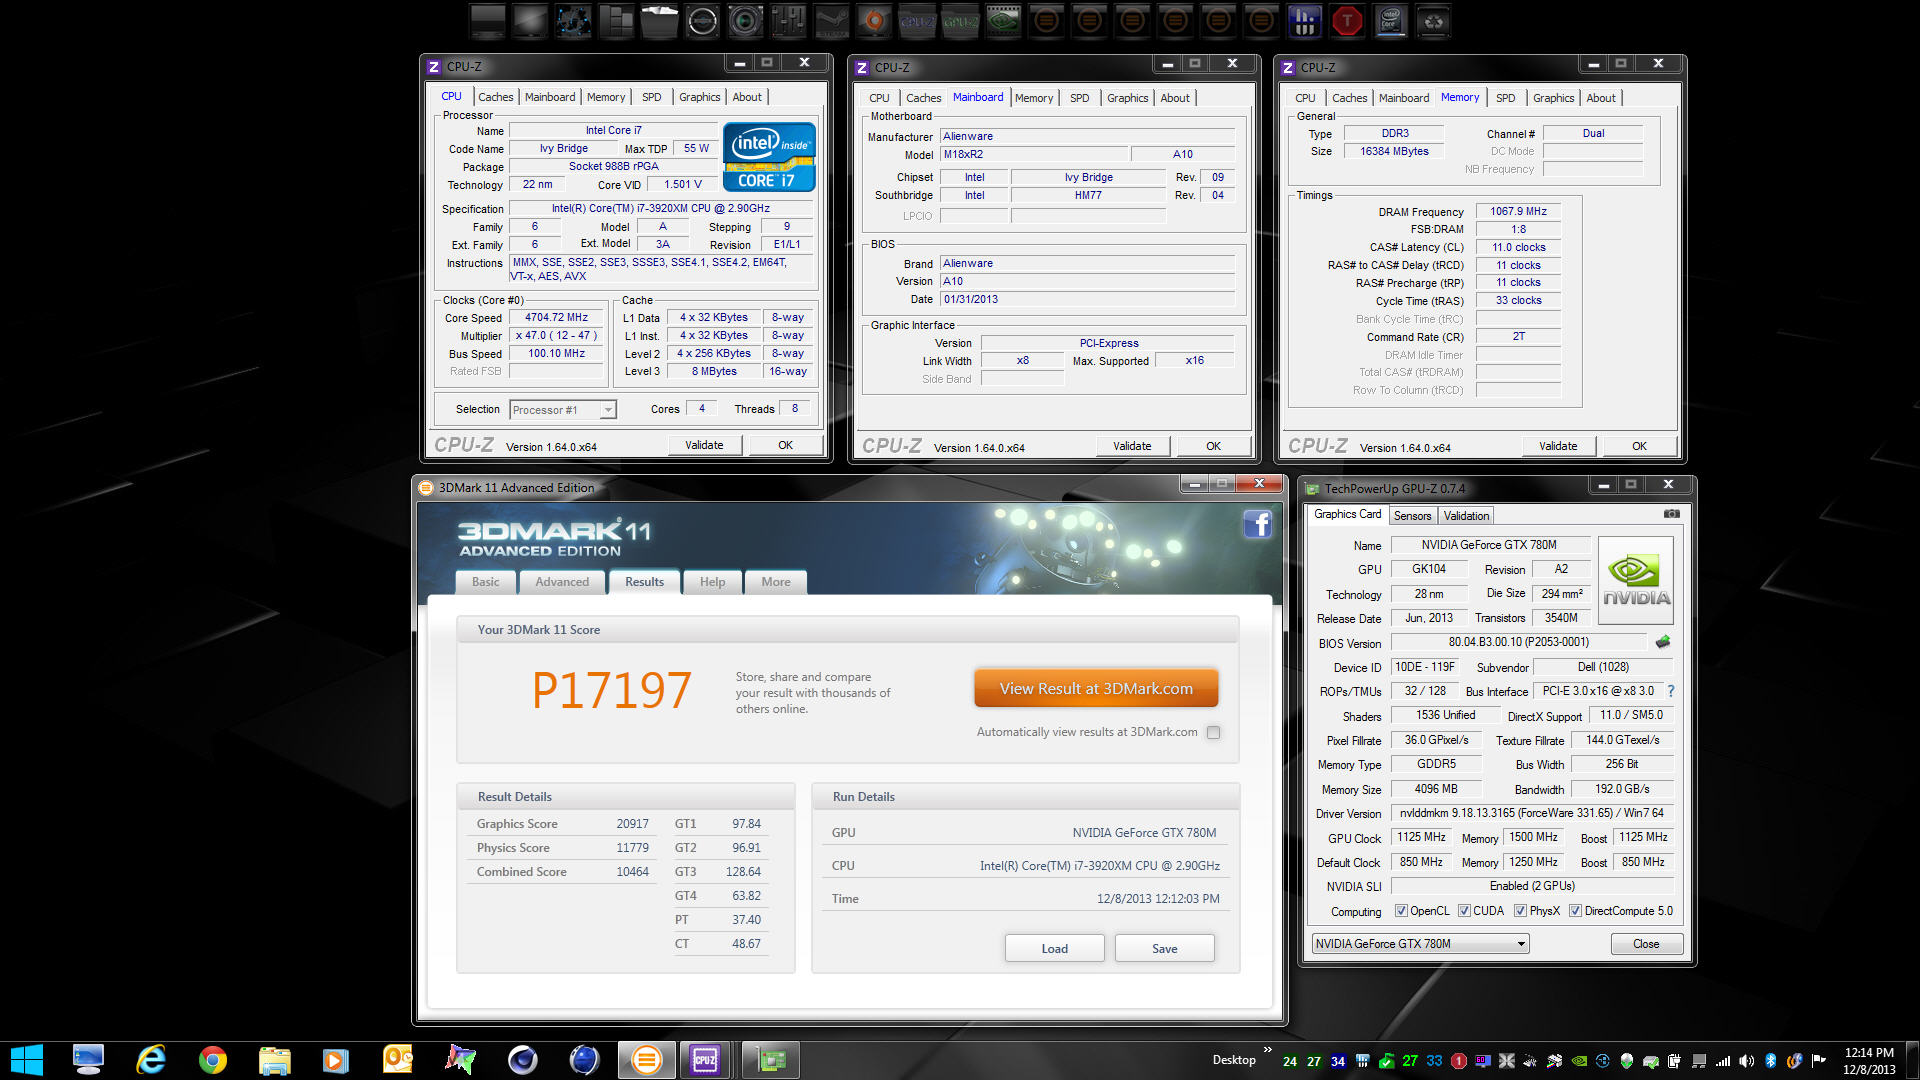Toggle DirectCompute 5.0 checkbox
The height and width of the screenshot is (1080, 1920).
coord(1575,911)
